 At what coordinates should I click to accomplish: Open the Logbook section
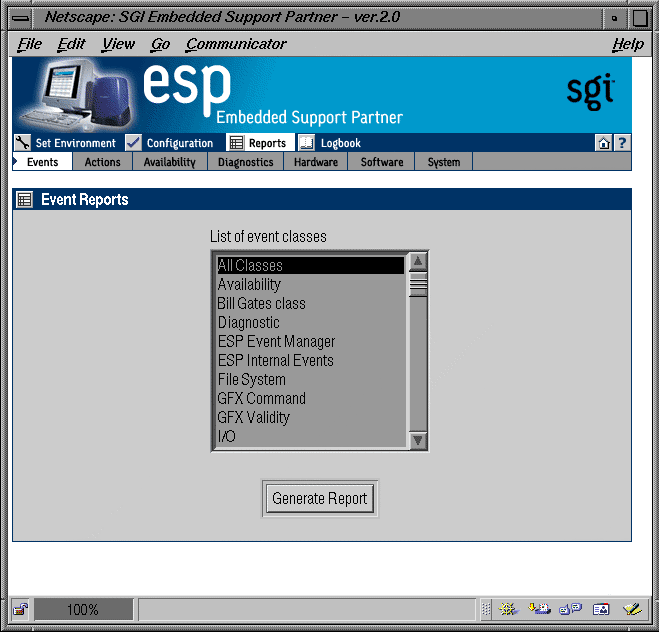330,143
